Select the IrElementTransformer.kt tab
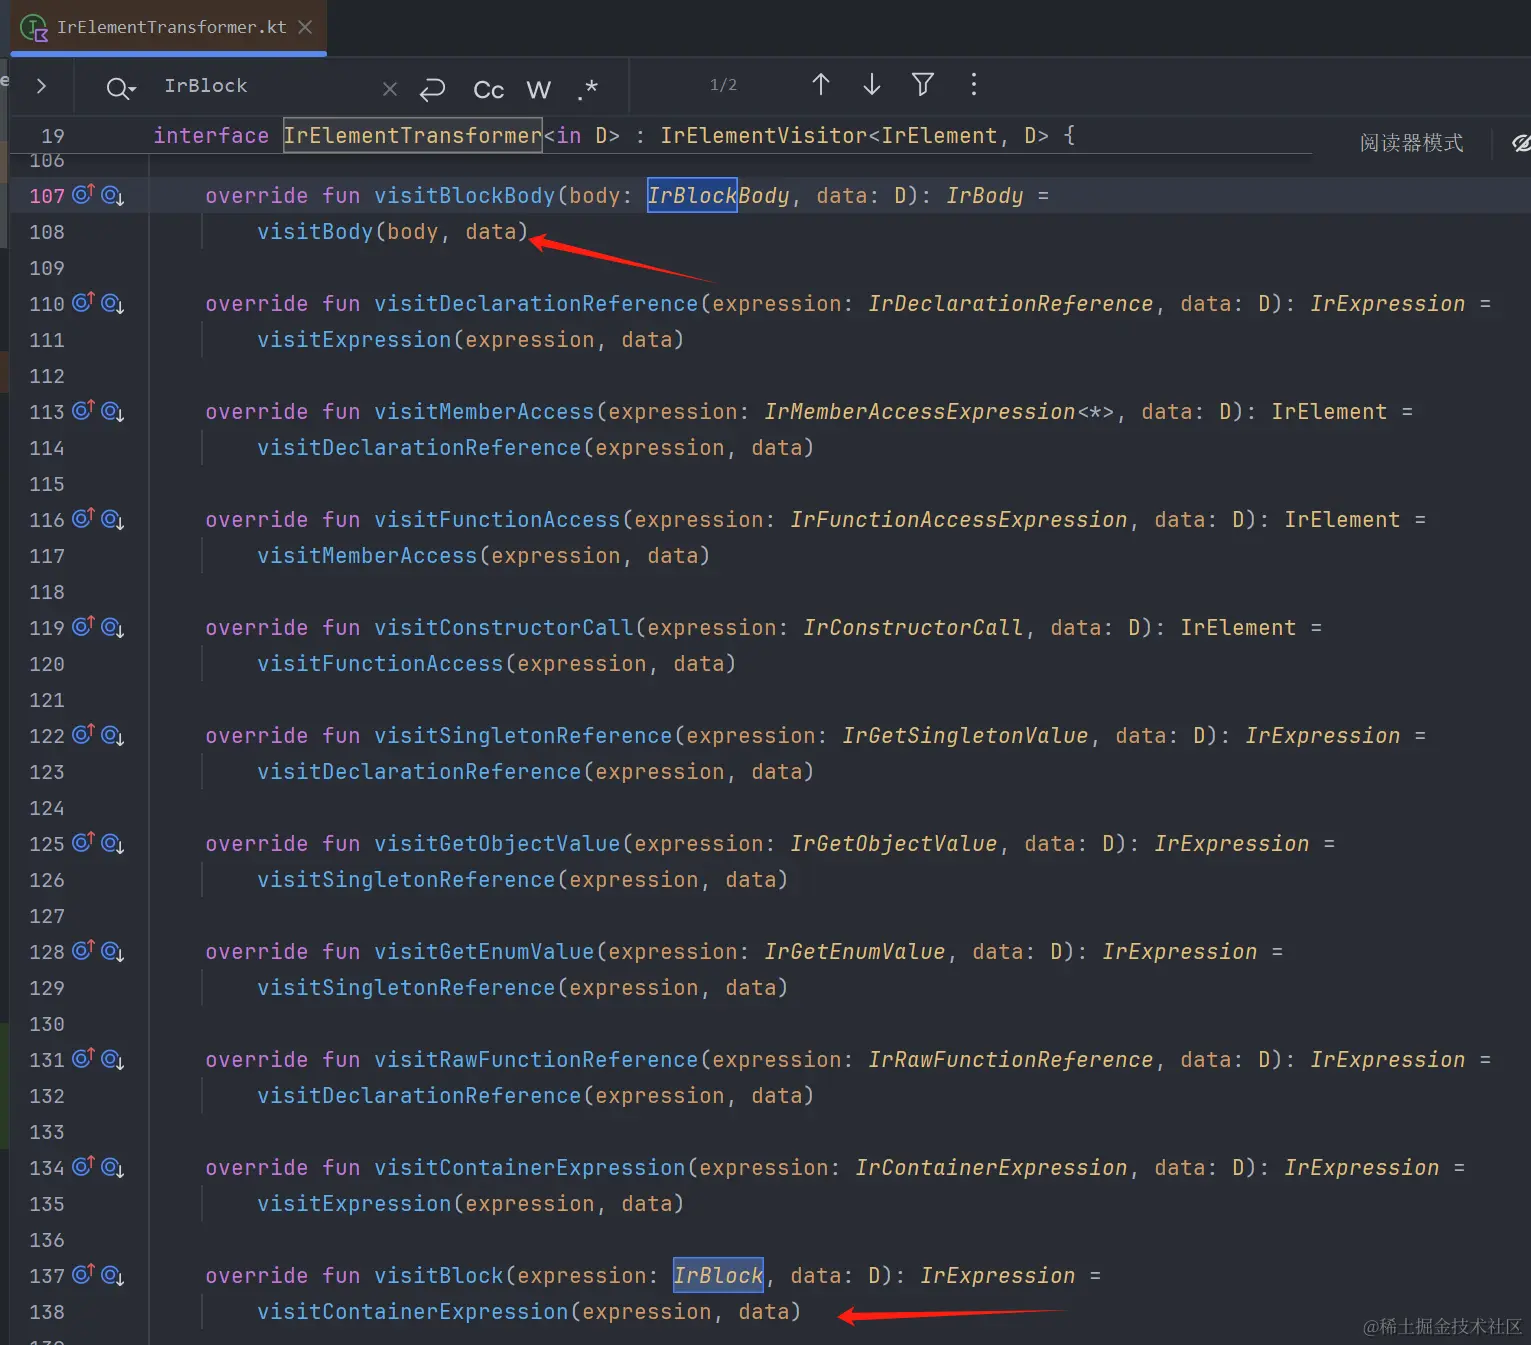Image resolution: width=1531 pixels, height=1345 pixels. (x=170, y=27)
